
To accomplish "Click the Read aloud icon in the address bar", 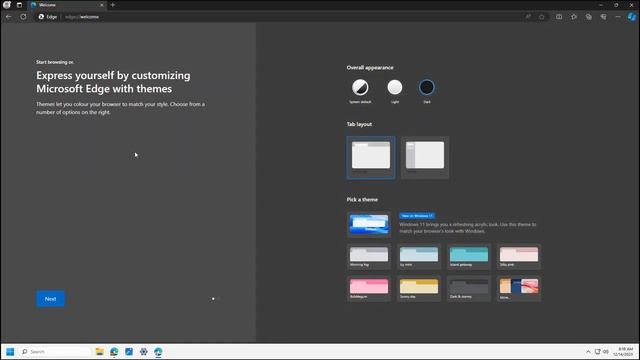I will 528,17.
